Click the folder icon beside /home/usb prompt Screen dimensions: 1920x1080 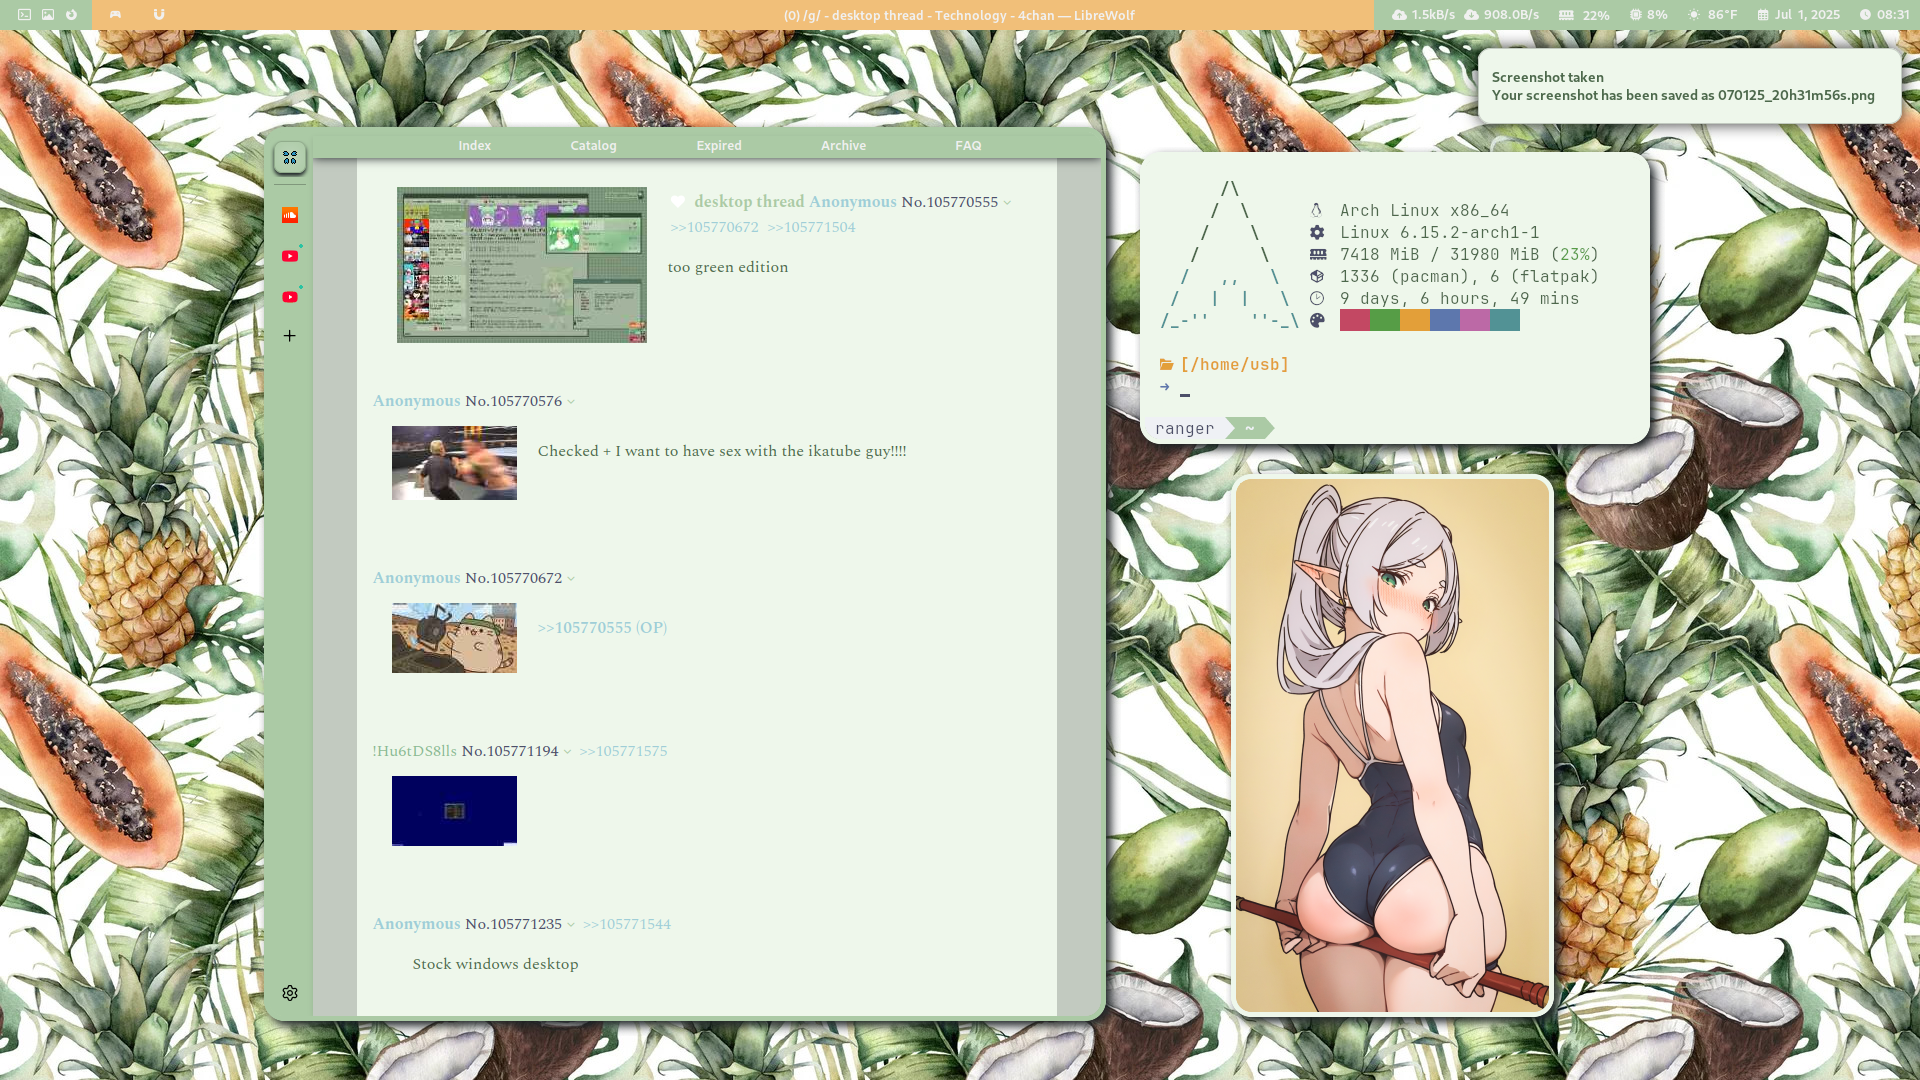click(1166, 364)
